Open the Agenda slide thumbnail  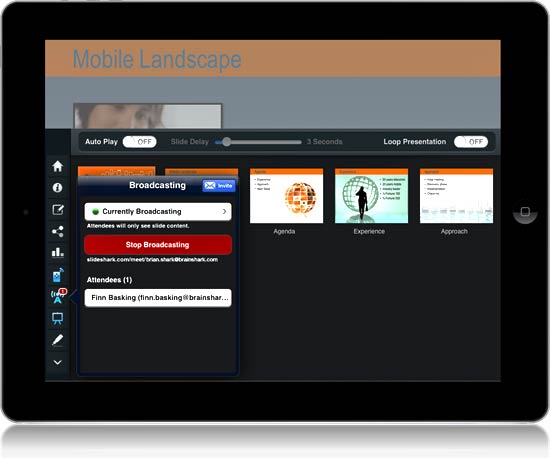(286, 196)
